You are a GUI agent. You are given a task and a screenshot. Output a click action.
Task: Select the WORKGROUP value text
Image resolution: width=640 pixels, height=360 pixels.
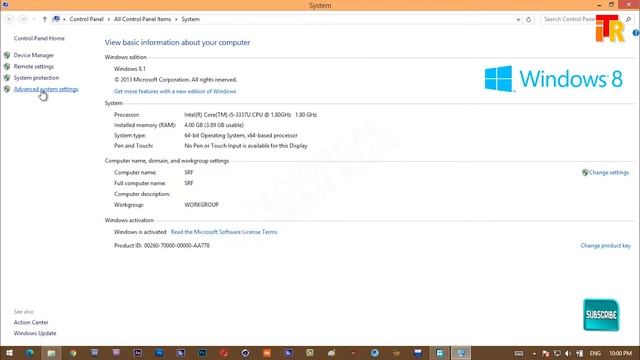pyautogui.click(x=201, y=205)
